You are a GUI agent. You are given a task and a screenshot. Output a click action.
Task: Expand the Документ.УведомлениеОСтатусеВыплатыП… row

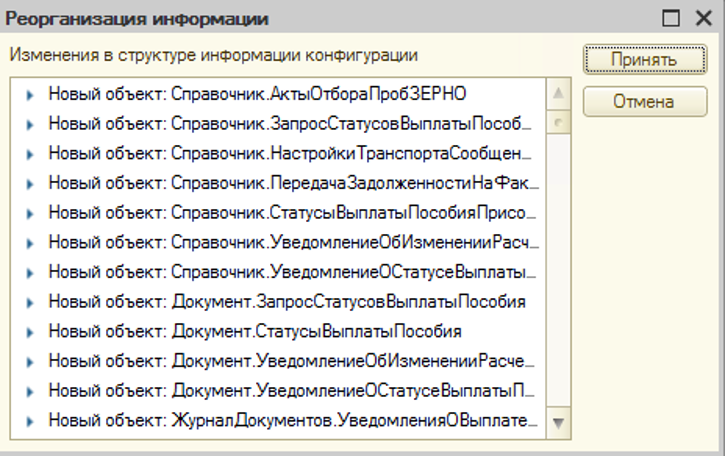(30, 392)
